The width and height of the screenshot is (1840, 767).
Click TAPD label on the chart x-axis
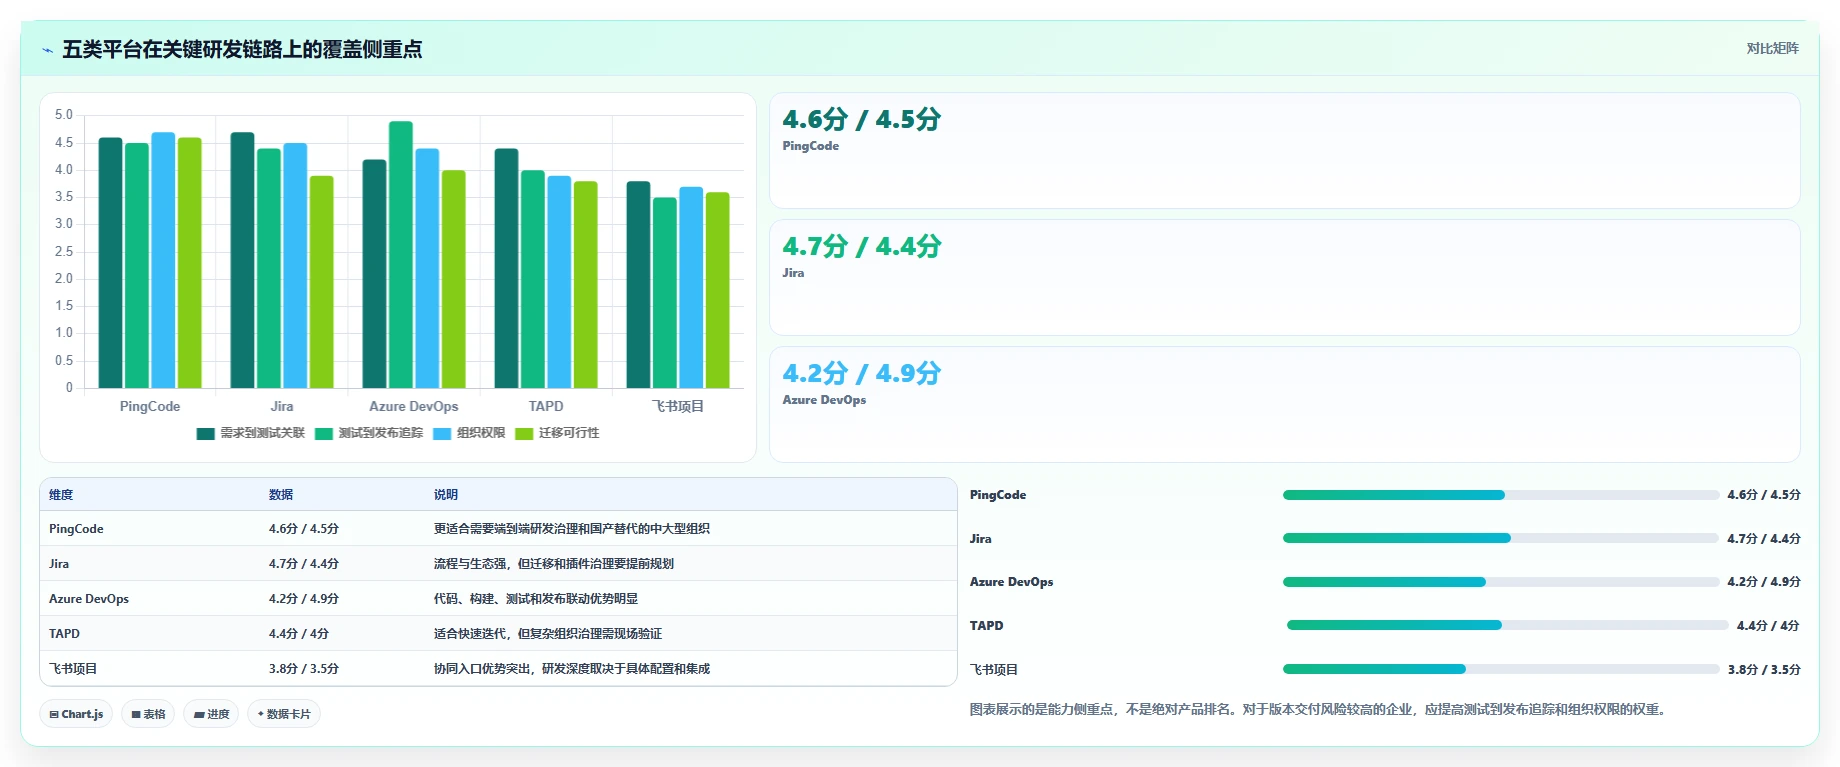(x=546, y=406)
